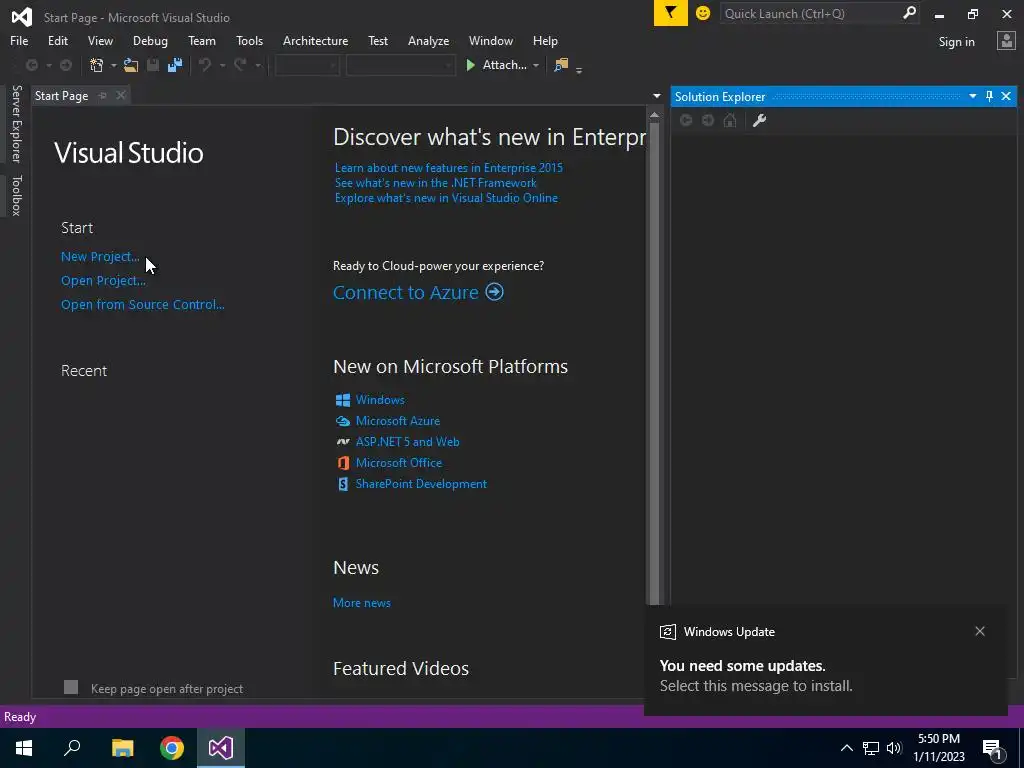The width and height of the screenshot is (1024, 768).
Task: Click the Windows Update notification icon
Action: pos(667,632)
